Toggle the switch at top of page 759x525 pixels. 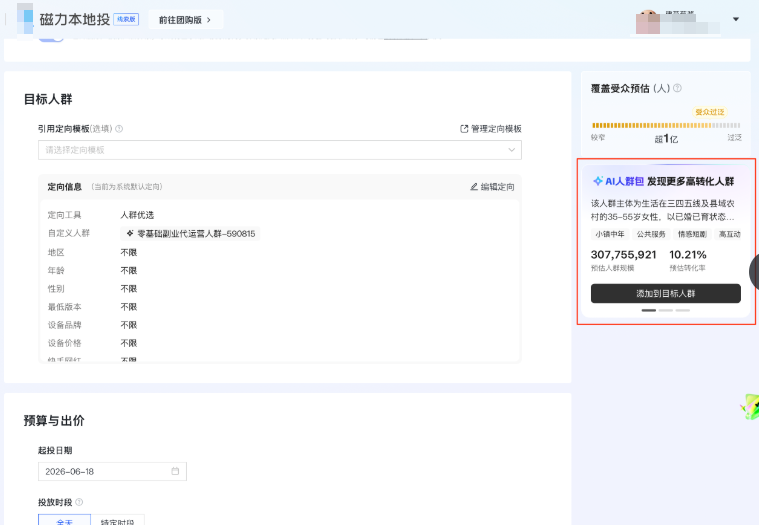click(51, 38)
